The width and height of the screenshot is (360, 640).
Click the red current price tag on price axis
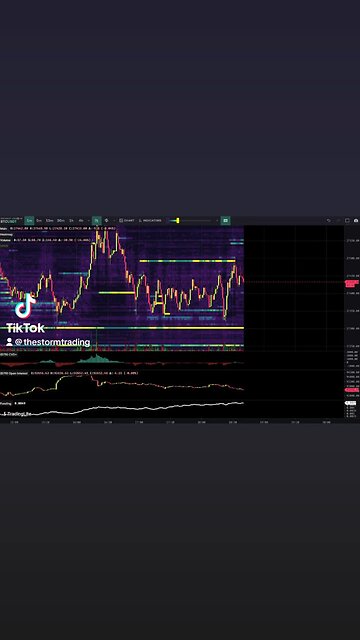pyautogui.click(x=352, y=282)
